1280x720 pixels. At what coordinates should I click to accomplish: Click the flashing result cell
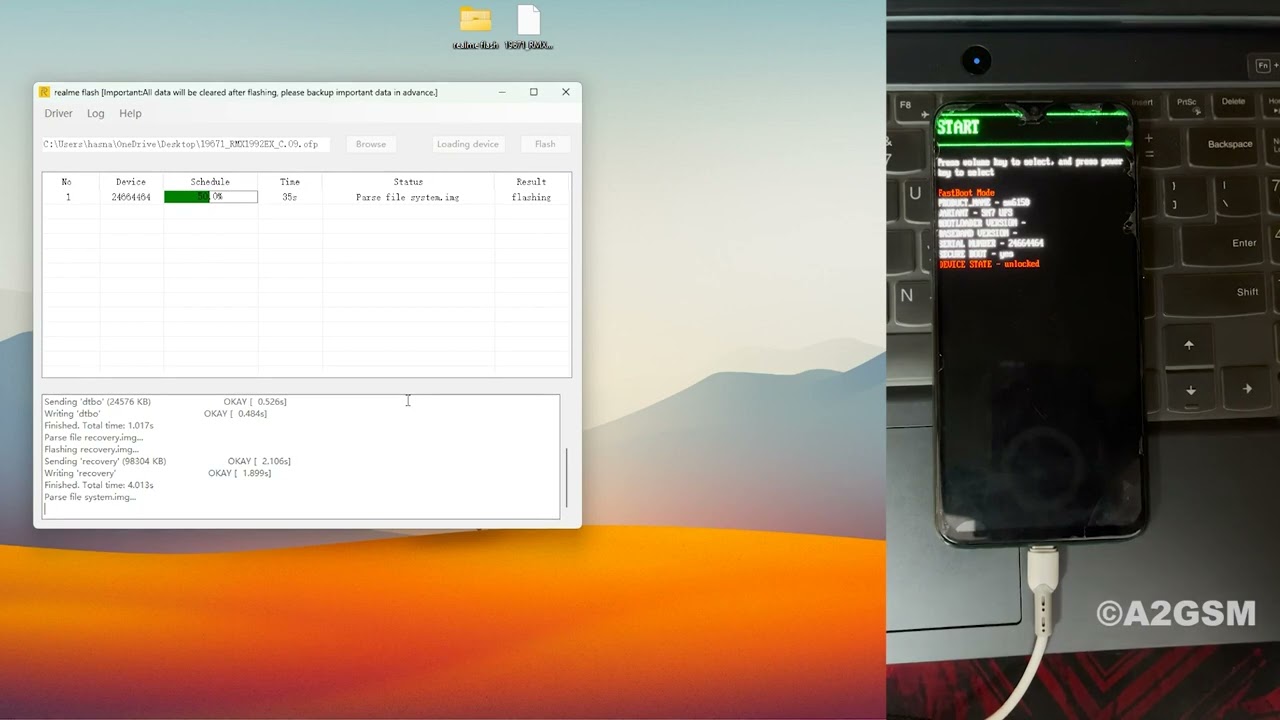click(x=531, y=197)
